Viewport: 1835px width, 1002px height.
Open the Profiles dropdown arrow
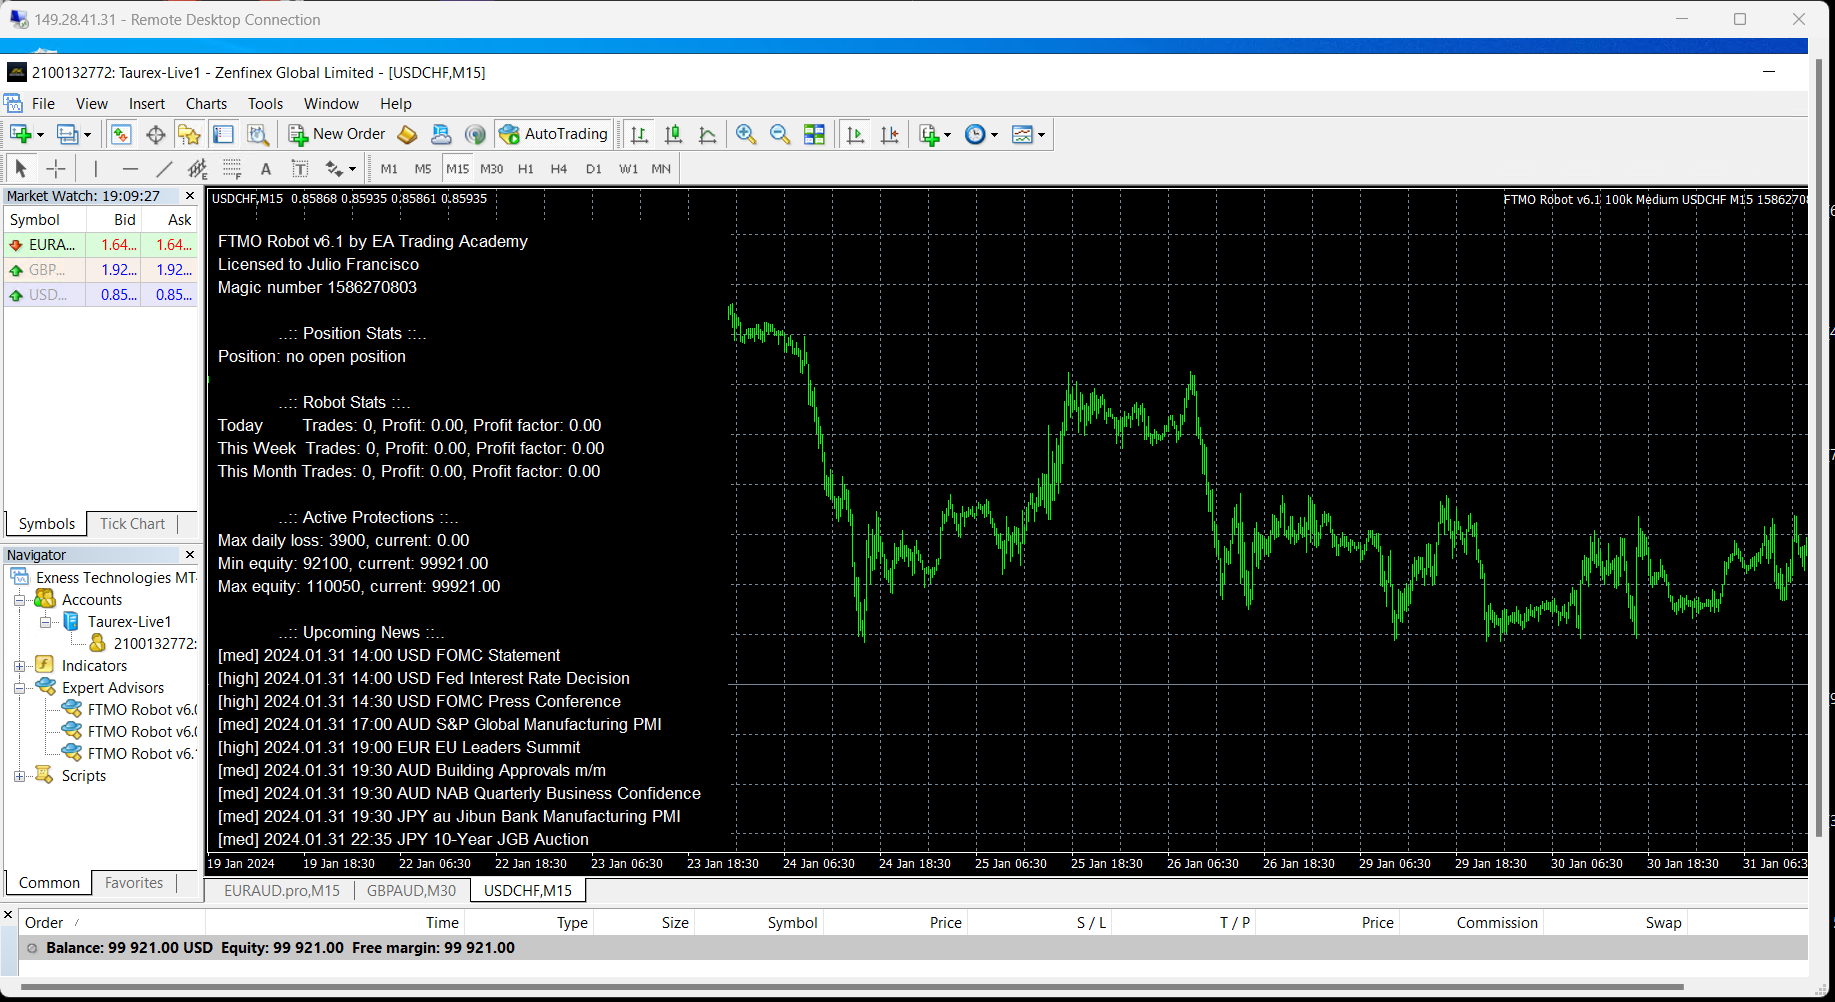(88, 135)
